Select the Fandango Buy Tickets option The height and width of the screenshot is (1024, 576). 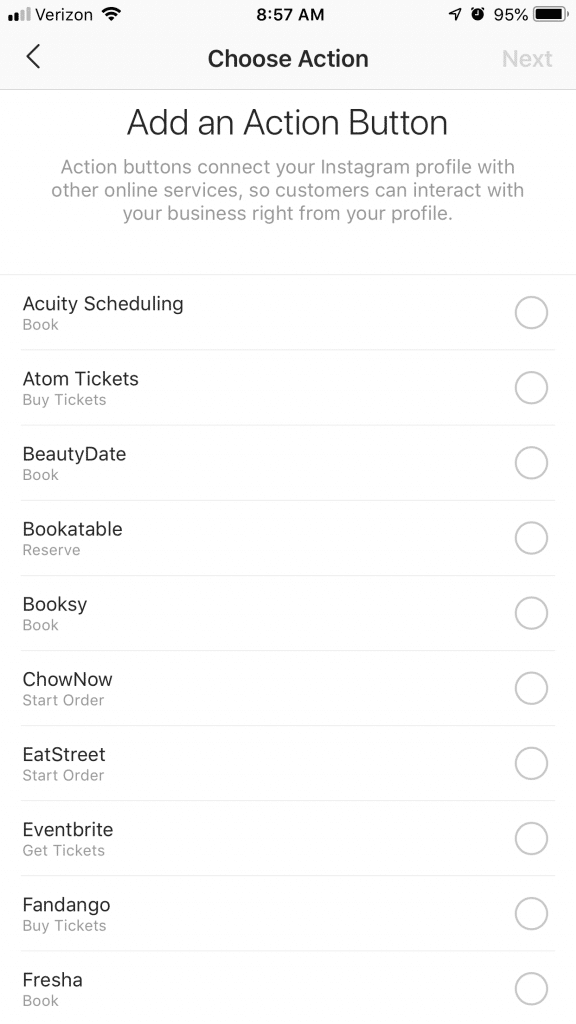(x=531, y=913)
